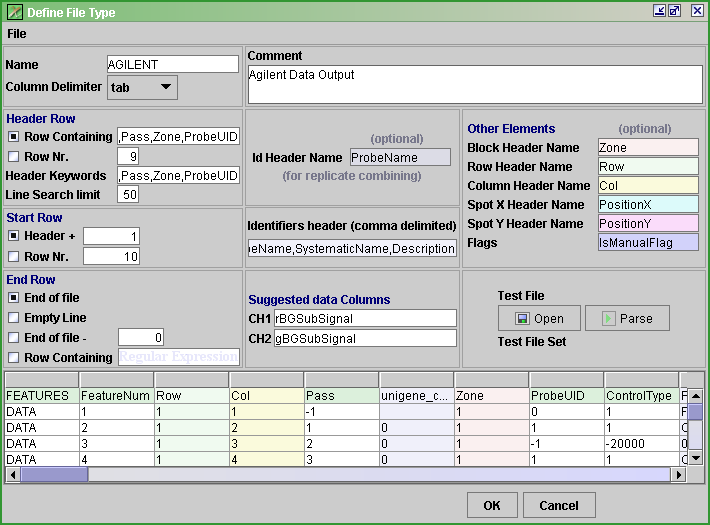The image size is (710, 525).
Task: Select 'End of file' End Row option
Action: click(14, 298)
